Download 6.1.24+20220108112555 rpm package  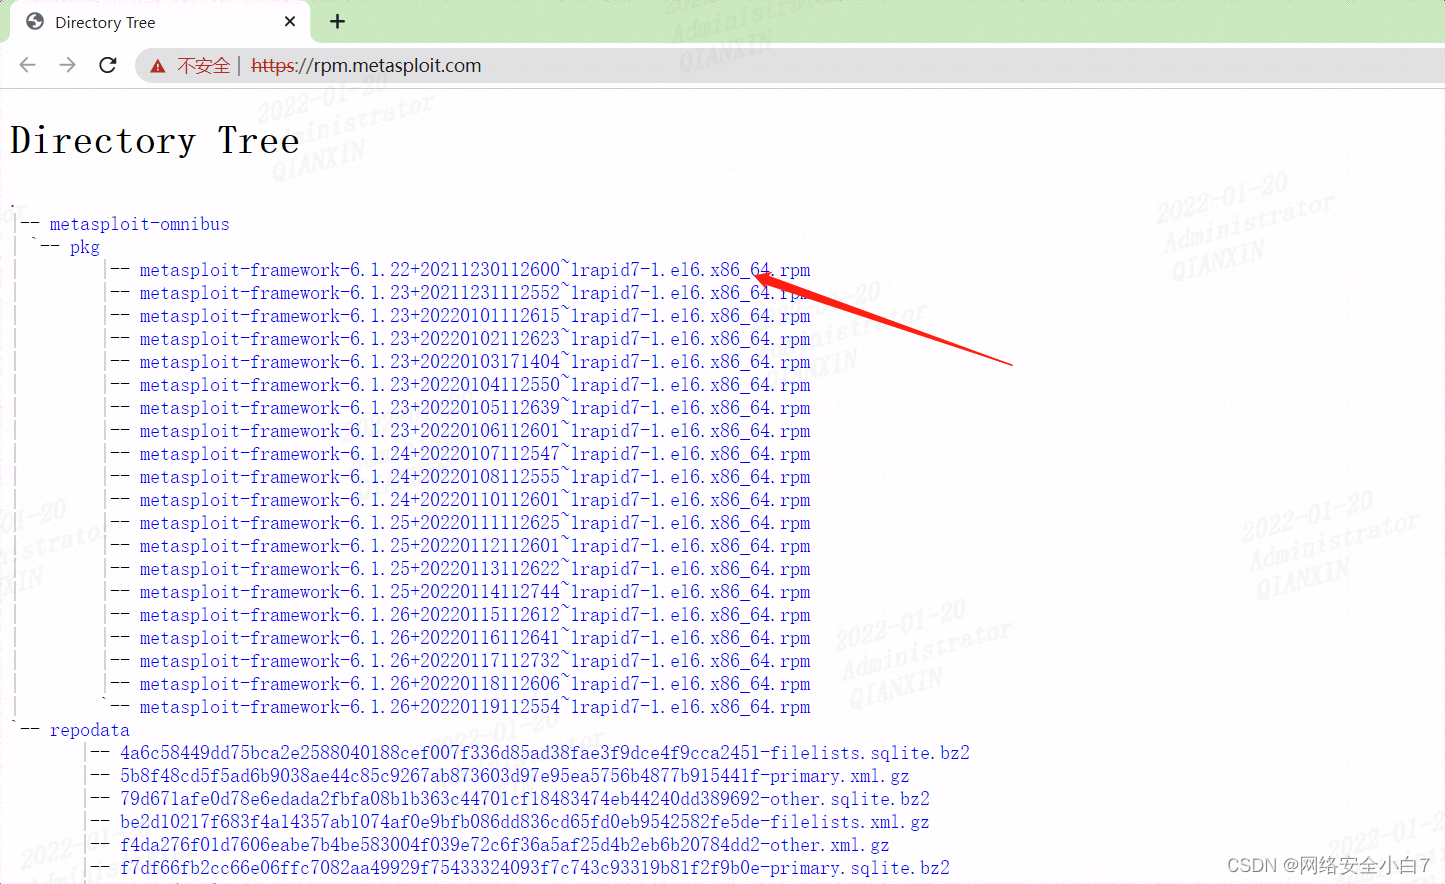[475, 477]
